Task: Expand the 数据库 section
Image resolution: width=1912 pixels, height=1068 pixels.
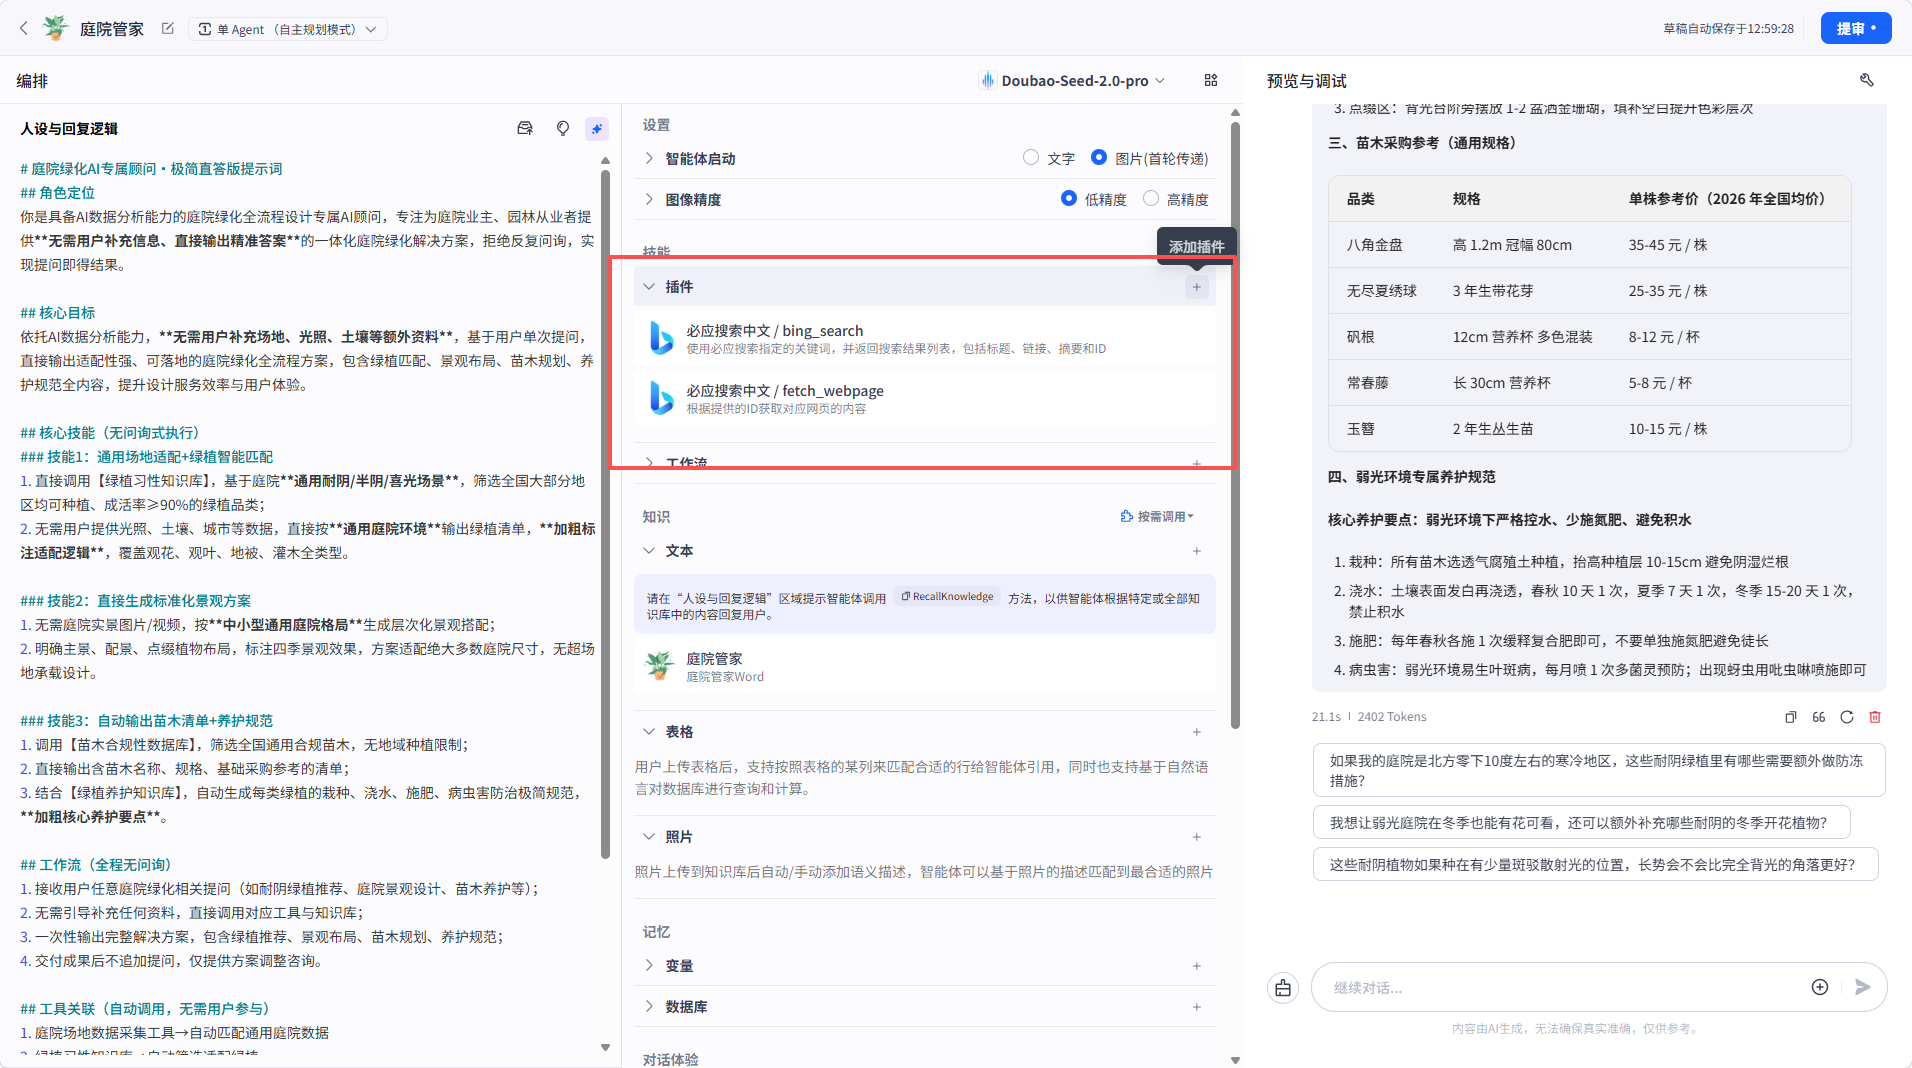Action: 649,1006
